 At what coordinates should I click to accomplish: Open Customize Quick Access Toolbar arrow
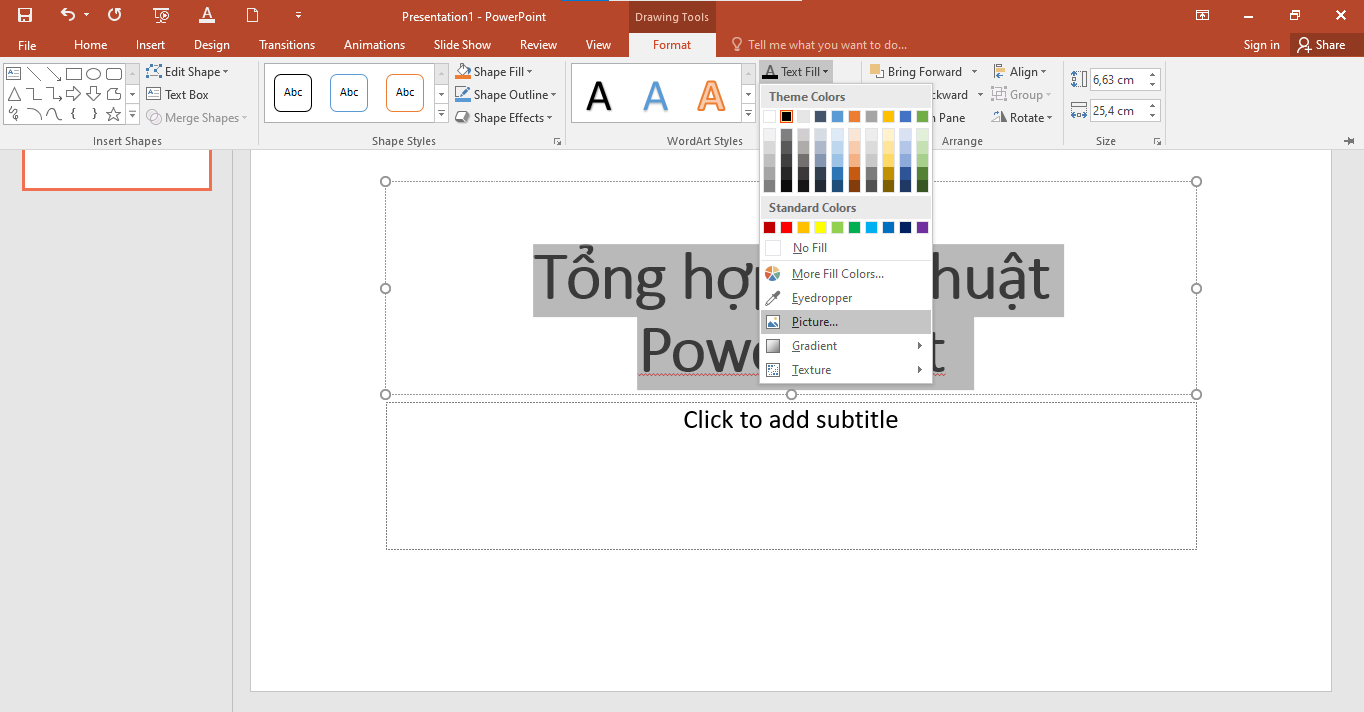(x=298, y=15)
